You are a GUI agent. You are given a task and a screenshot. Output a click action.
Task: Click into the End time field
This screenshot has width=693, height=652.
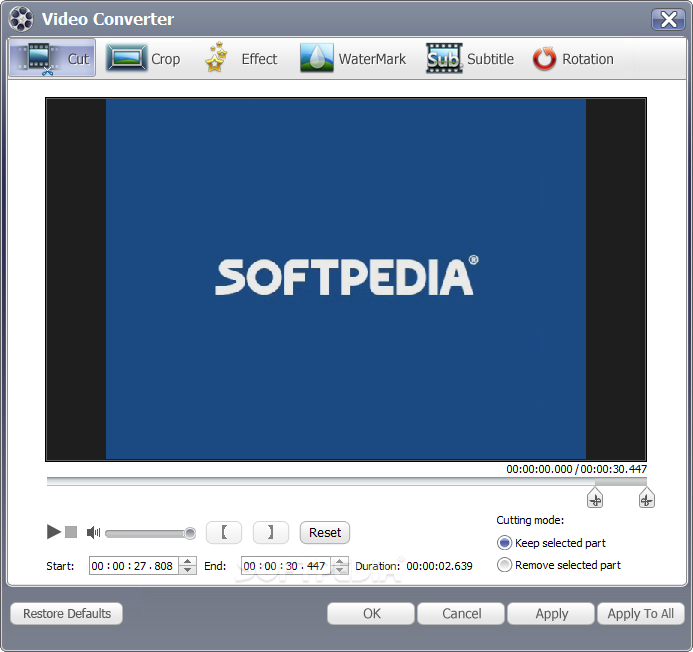pos(286,566)
